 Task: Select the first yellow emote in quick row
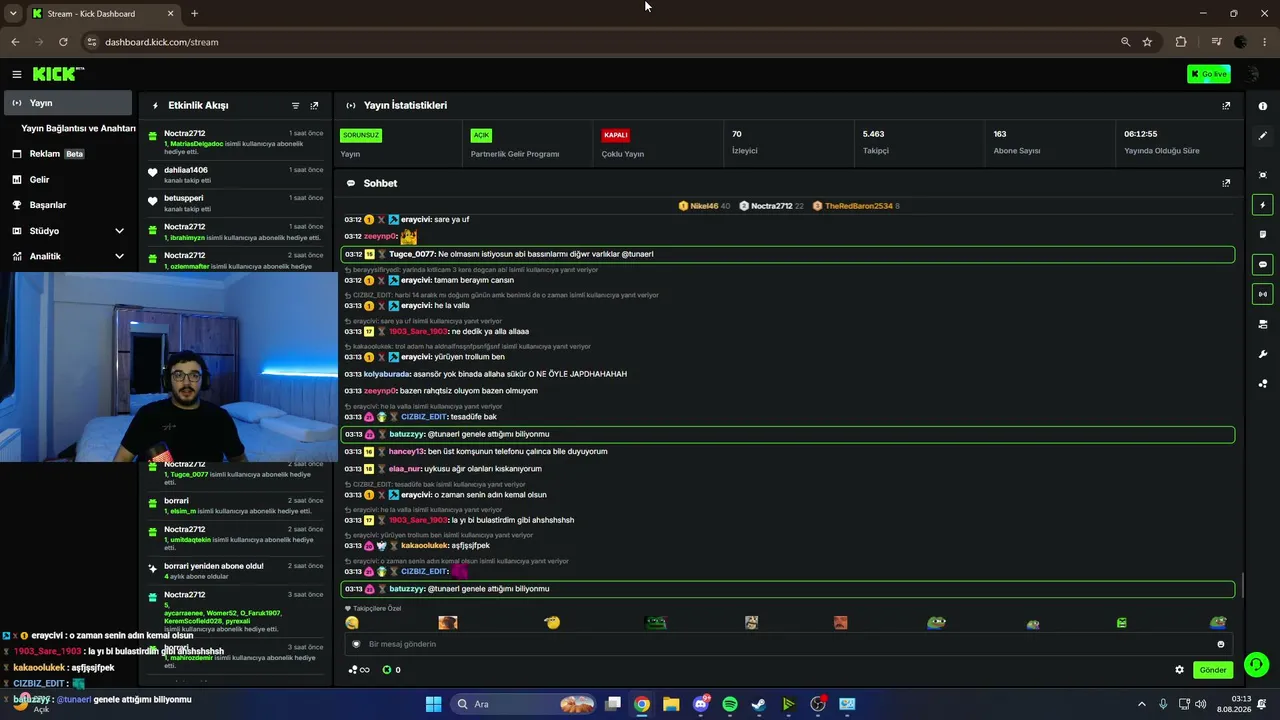pos(352,622)
